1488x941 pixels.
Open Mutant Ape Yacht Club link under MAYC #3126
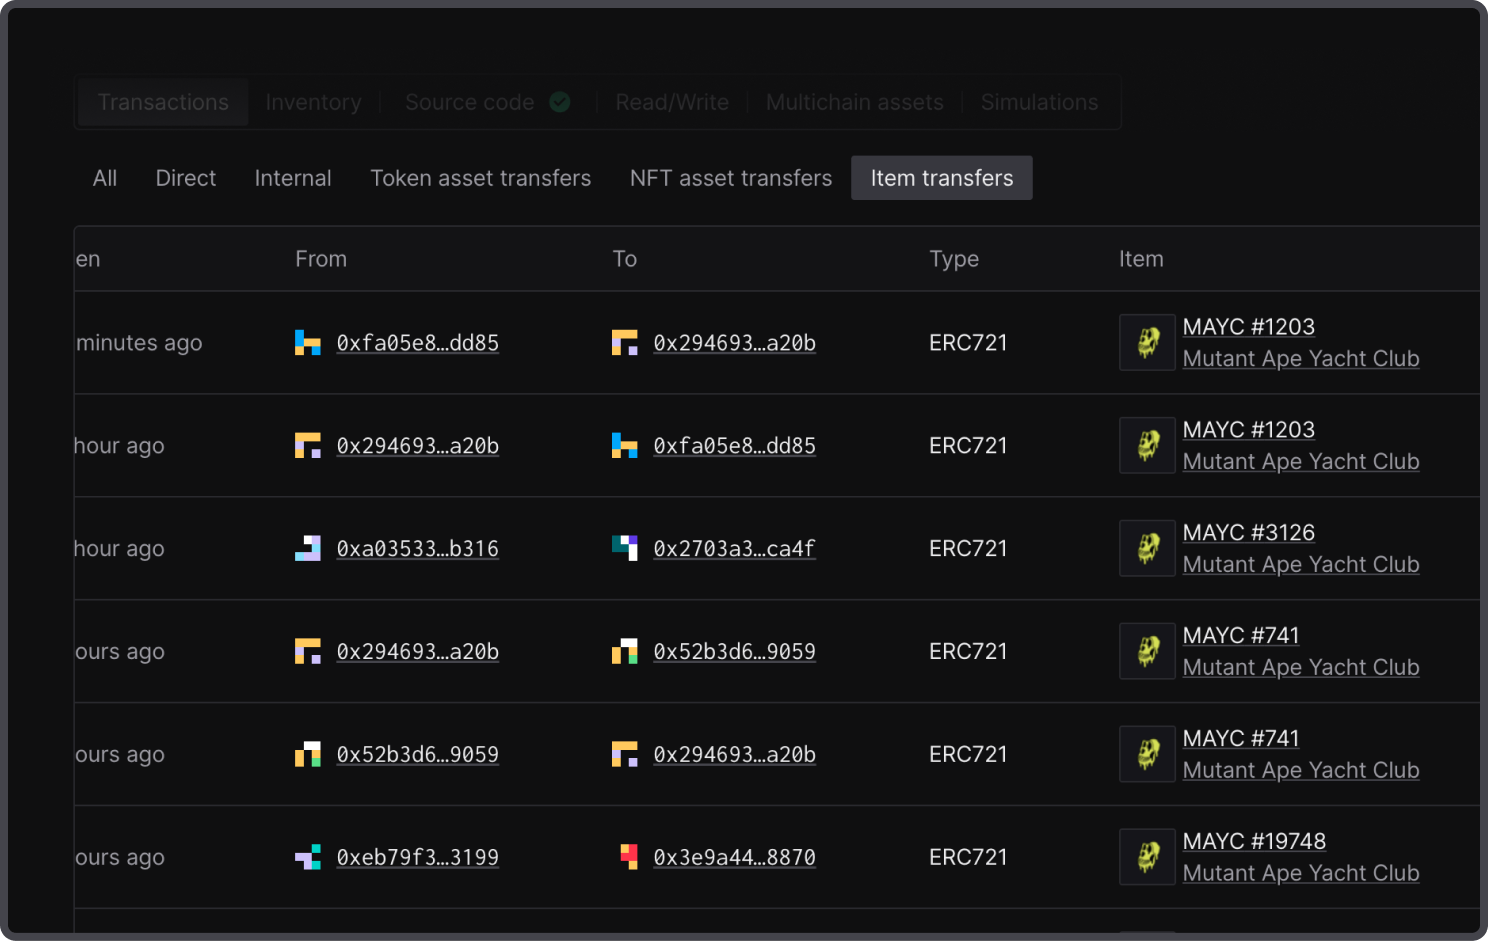click(1300, 565)
